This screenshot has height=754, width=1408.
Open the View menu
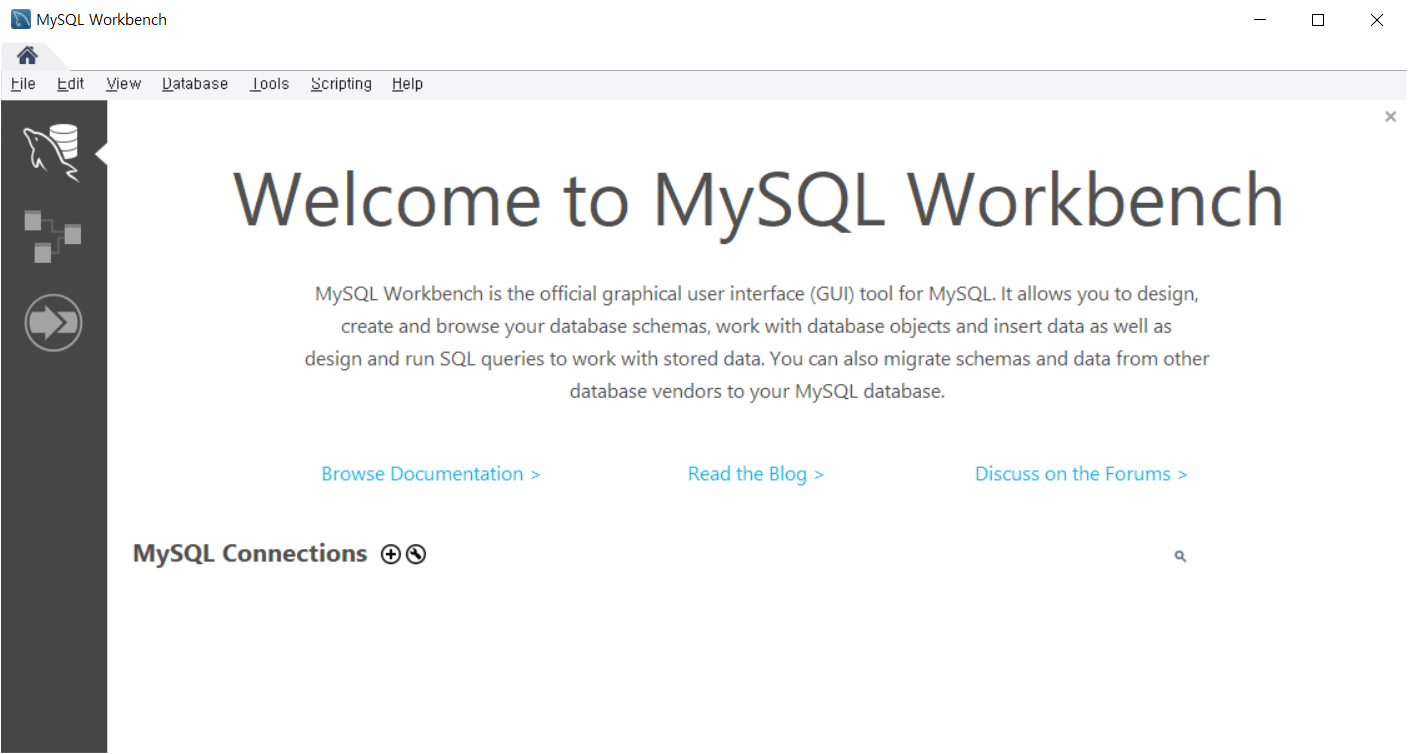(124, 84)
